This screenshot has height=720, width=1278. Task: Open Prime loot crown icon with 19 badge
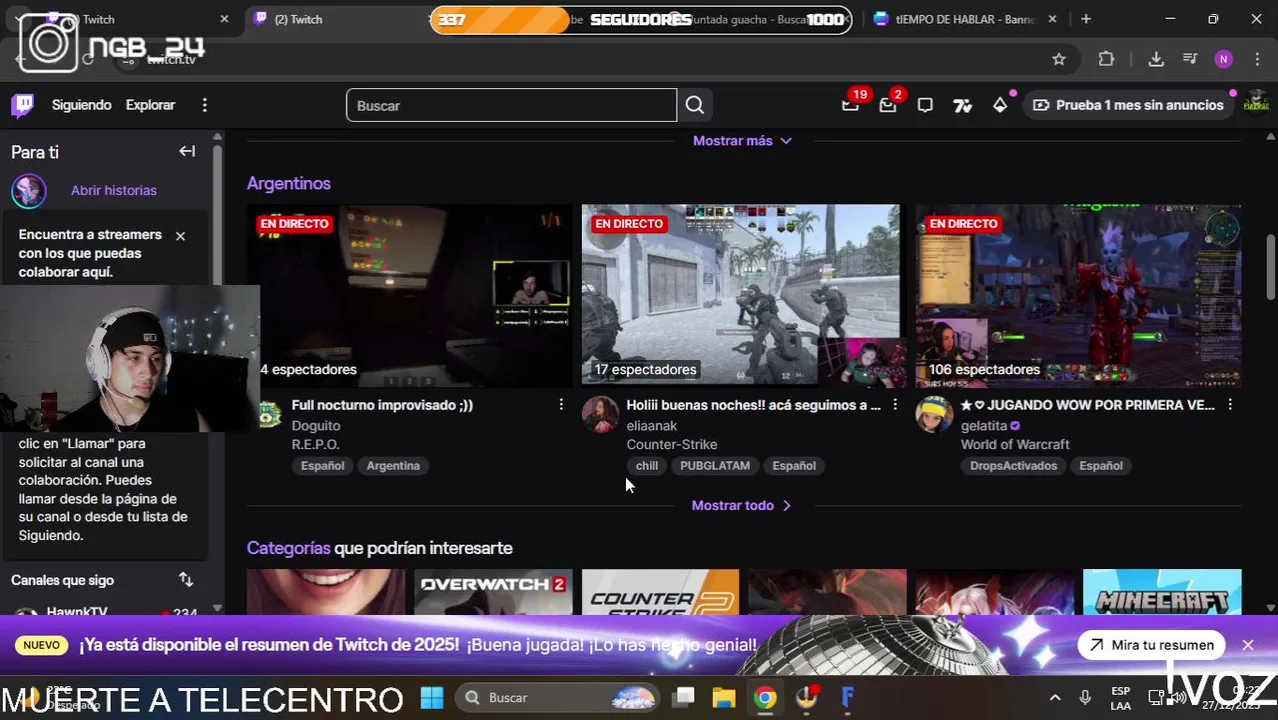tap(850, 105)
